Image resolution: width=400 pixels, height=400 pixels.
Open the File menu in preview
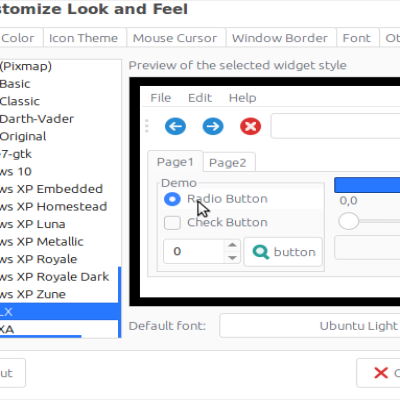click(161, 98)
